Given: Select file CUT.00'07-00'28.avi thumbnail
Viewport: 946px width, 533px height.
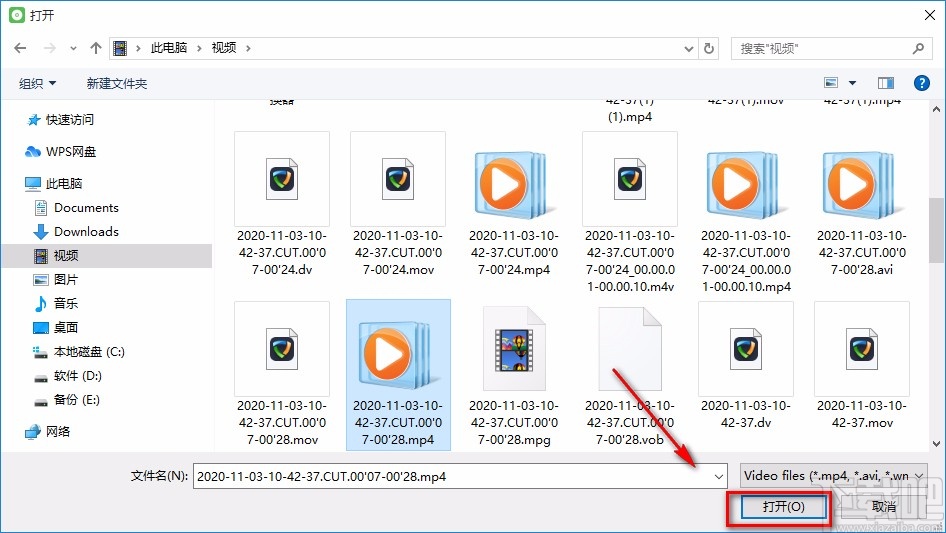Looking at the screenshot, I should point(862,184).
